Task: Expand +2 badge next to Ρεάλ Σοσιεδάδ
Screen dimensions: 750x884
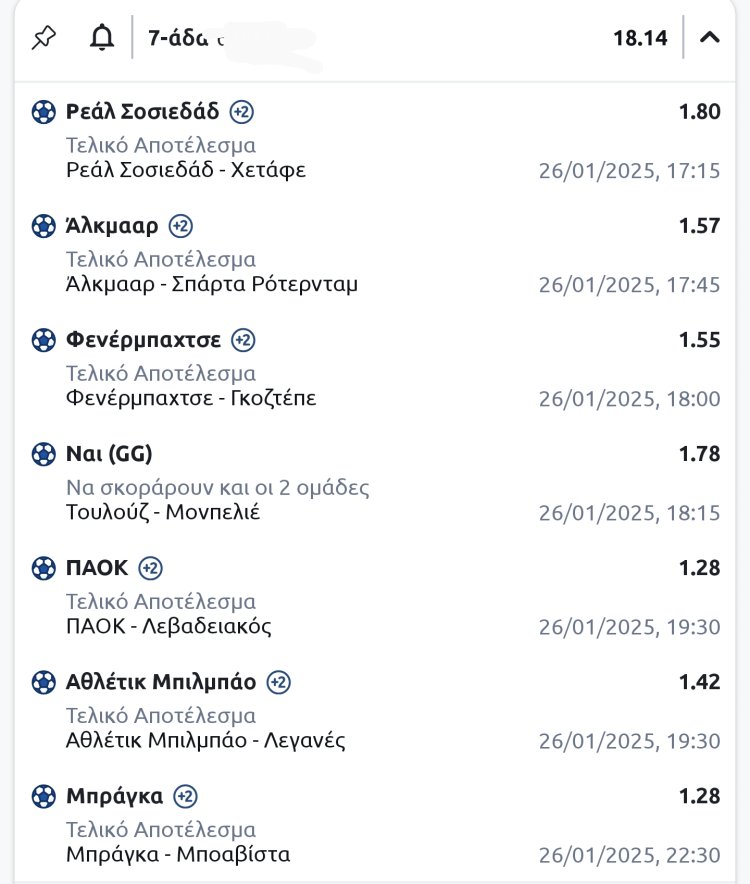Action: click(241, 112)
